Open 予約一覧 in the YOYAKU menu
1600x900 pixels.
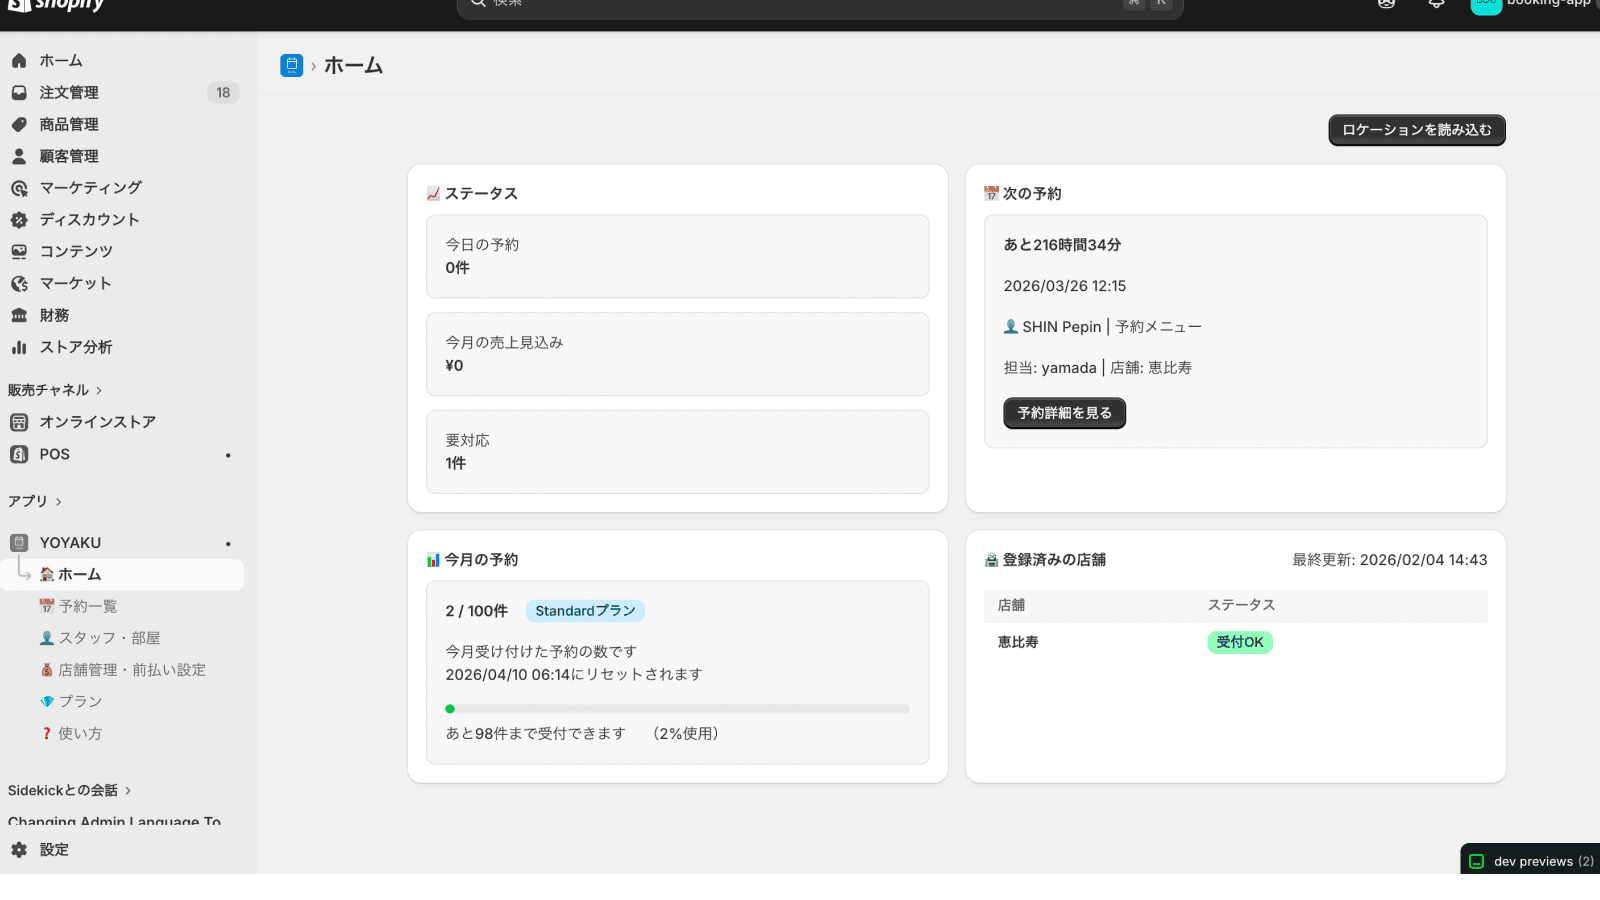(87, 606)
